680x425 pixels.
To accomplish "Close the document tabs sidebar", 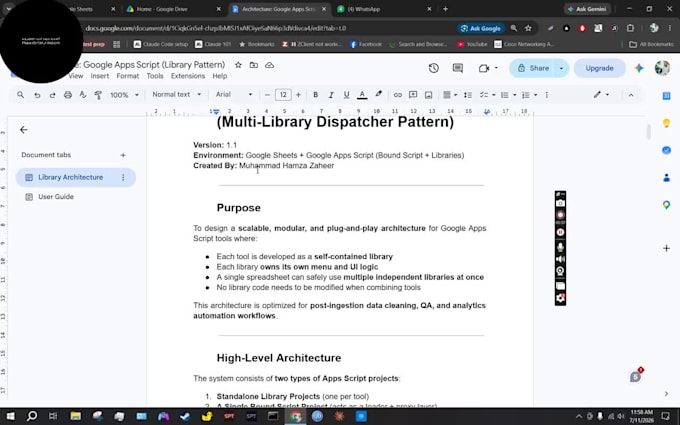I will [x=24, y=130].
